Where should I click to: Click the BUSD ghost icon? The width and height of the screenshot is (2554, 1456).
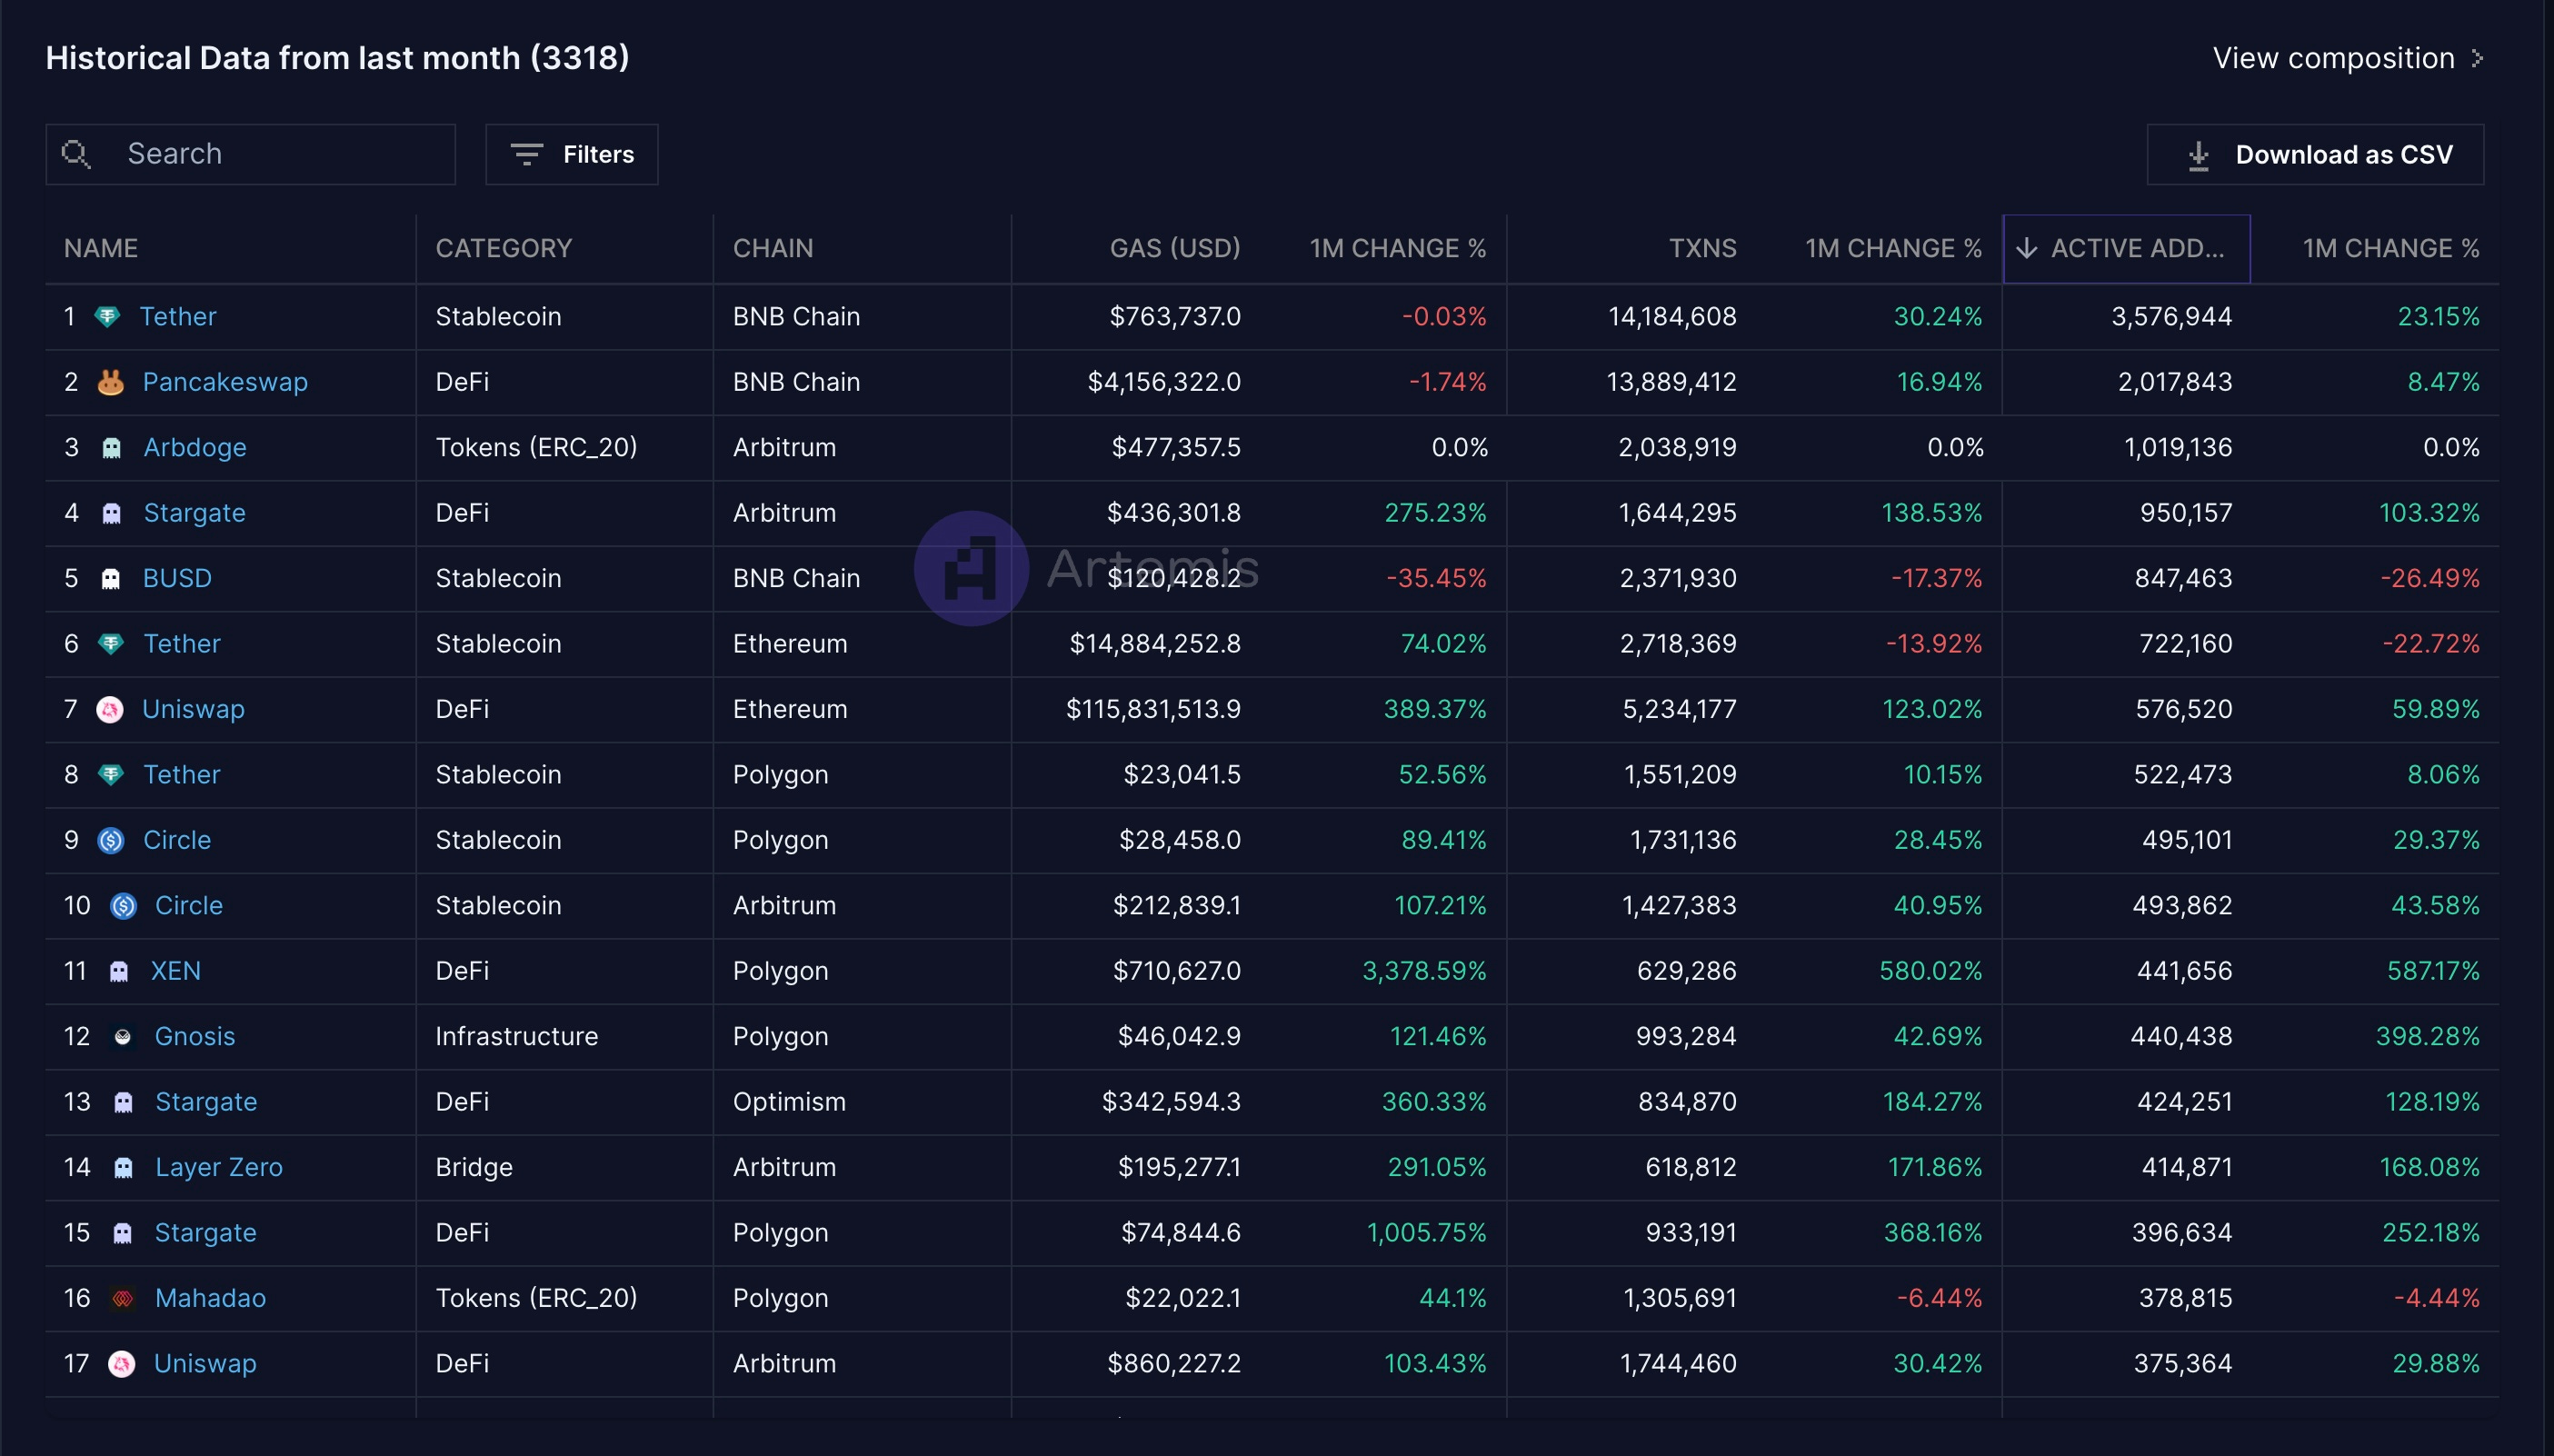click(110, 579)
